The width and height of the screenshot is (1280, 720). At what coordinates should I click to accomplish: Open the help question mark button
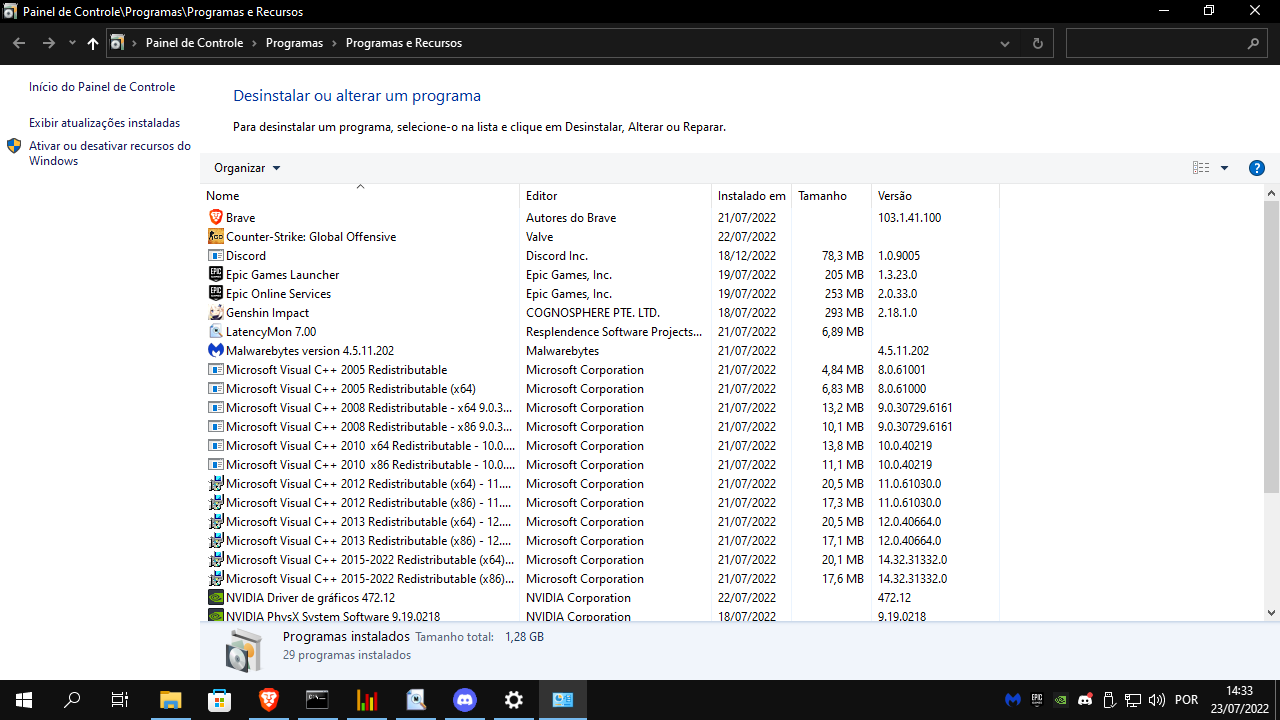coord(1257,168)
